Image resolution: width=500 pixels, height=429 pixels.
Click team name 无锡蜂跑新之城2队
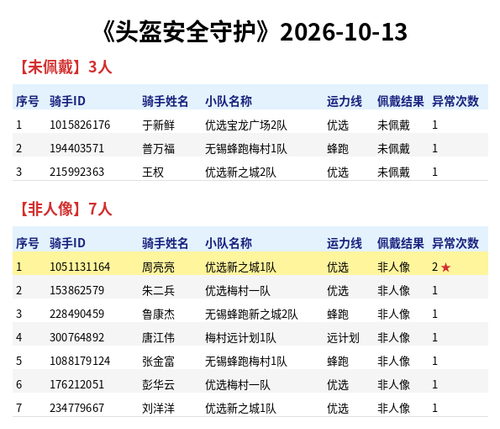click(x=252, y=314)
